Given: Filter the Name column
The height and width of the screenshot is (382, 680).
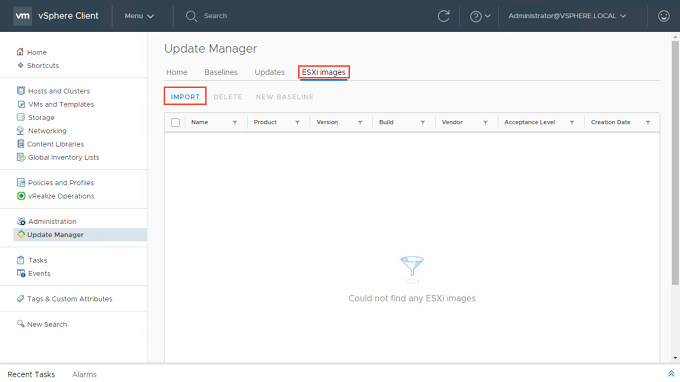Looking at the screenshot, I should point(235,123).
